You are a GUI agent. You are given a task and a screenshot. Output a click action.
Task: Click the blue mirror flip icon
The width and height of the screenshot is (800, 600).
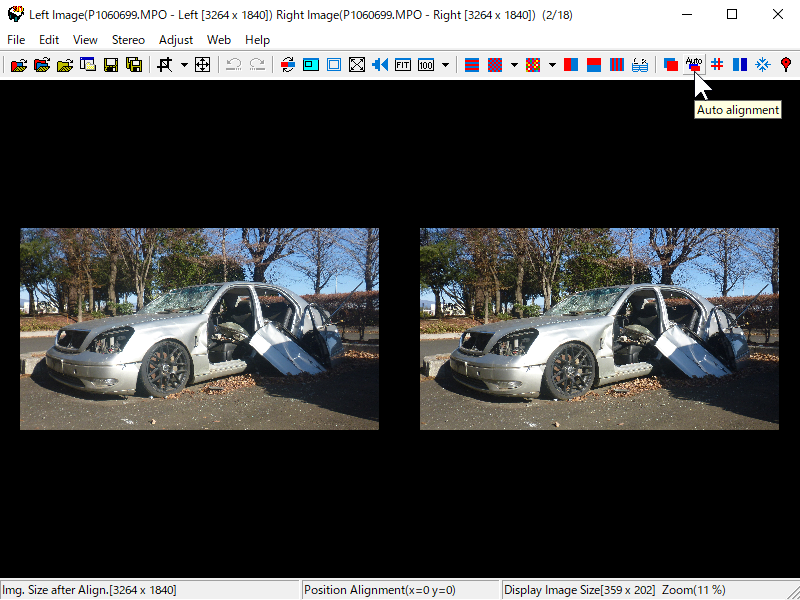380,65
